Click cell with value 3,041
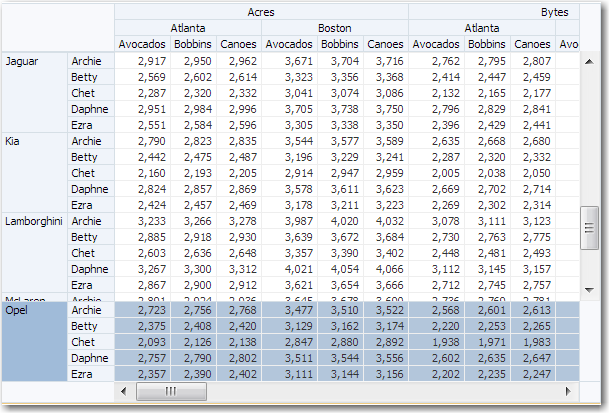Screen dimensions: 609x413 [x=290, y=93]
